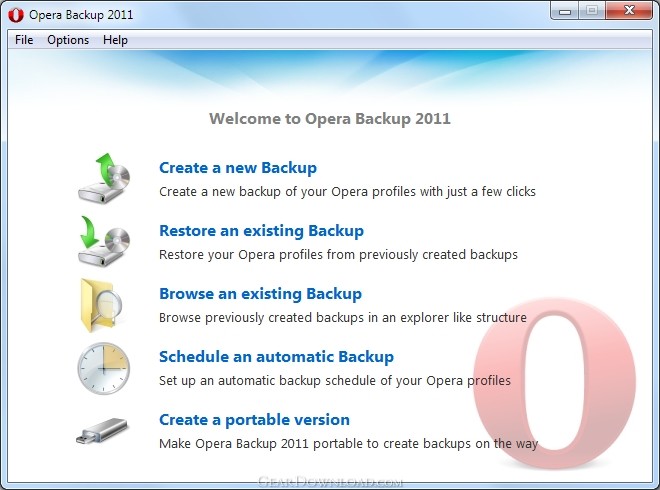660x490 pixels.
Task: Click 'Browse previously created backups' description
Action: [x=343, y=317]
